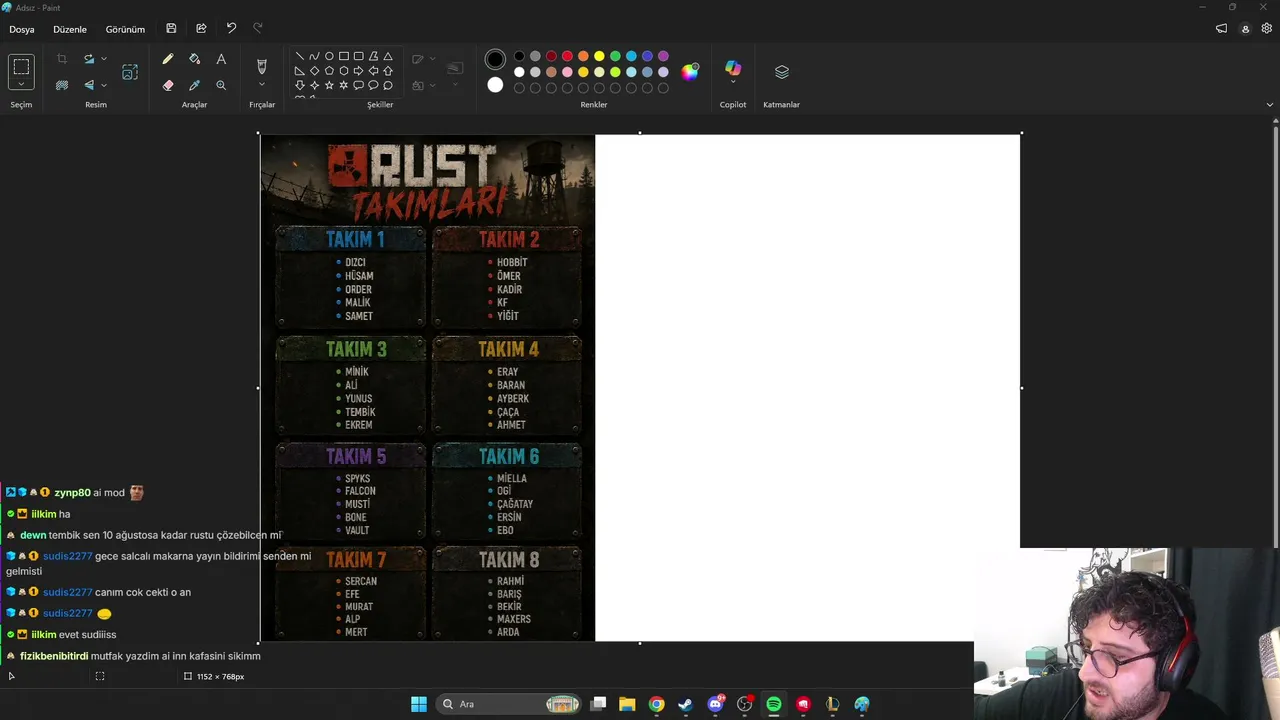Select secondary color circle (white)
The image size is (1280, 720).
click(x=495, y=86)
